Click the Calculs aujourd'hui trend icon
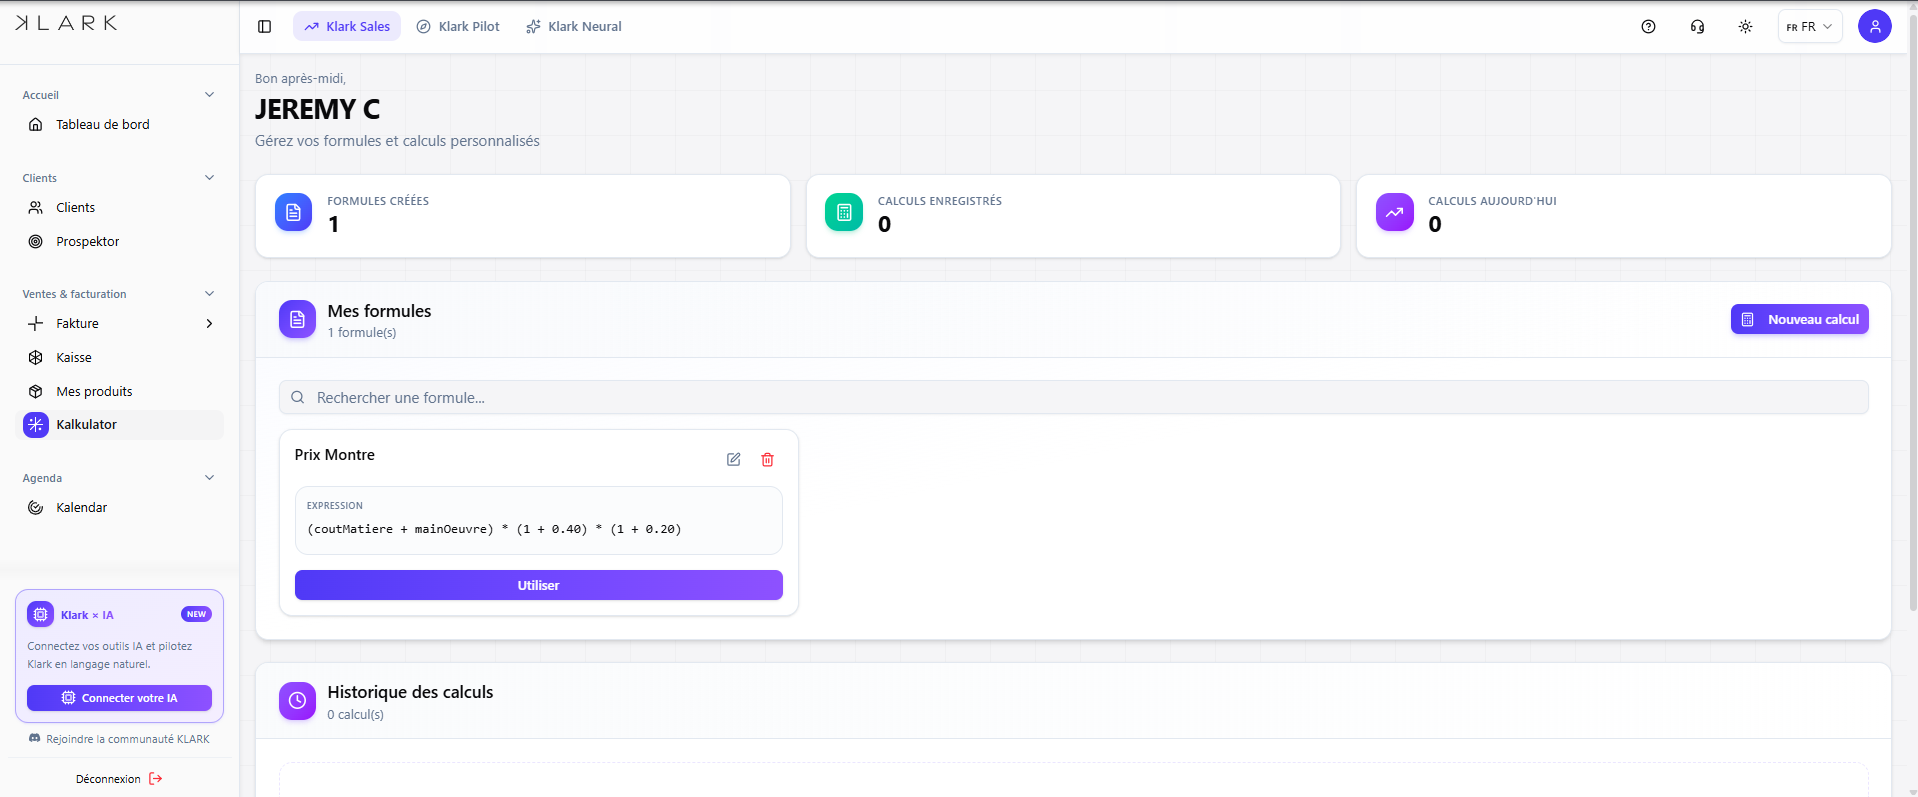 1394,212
